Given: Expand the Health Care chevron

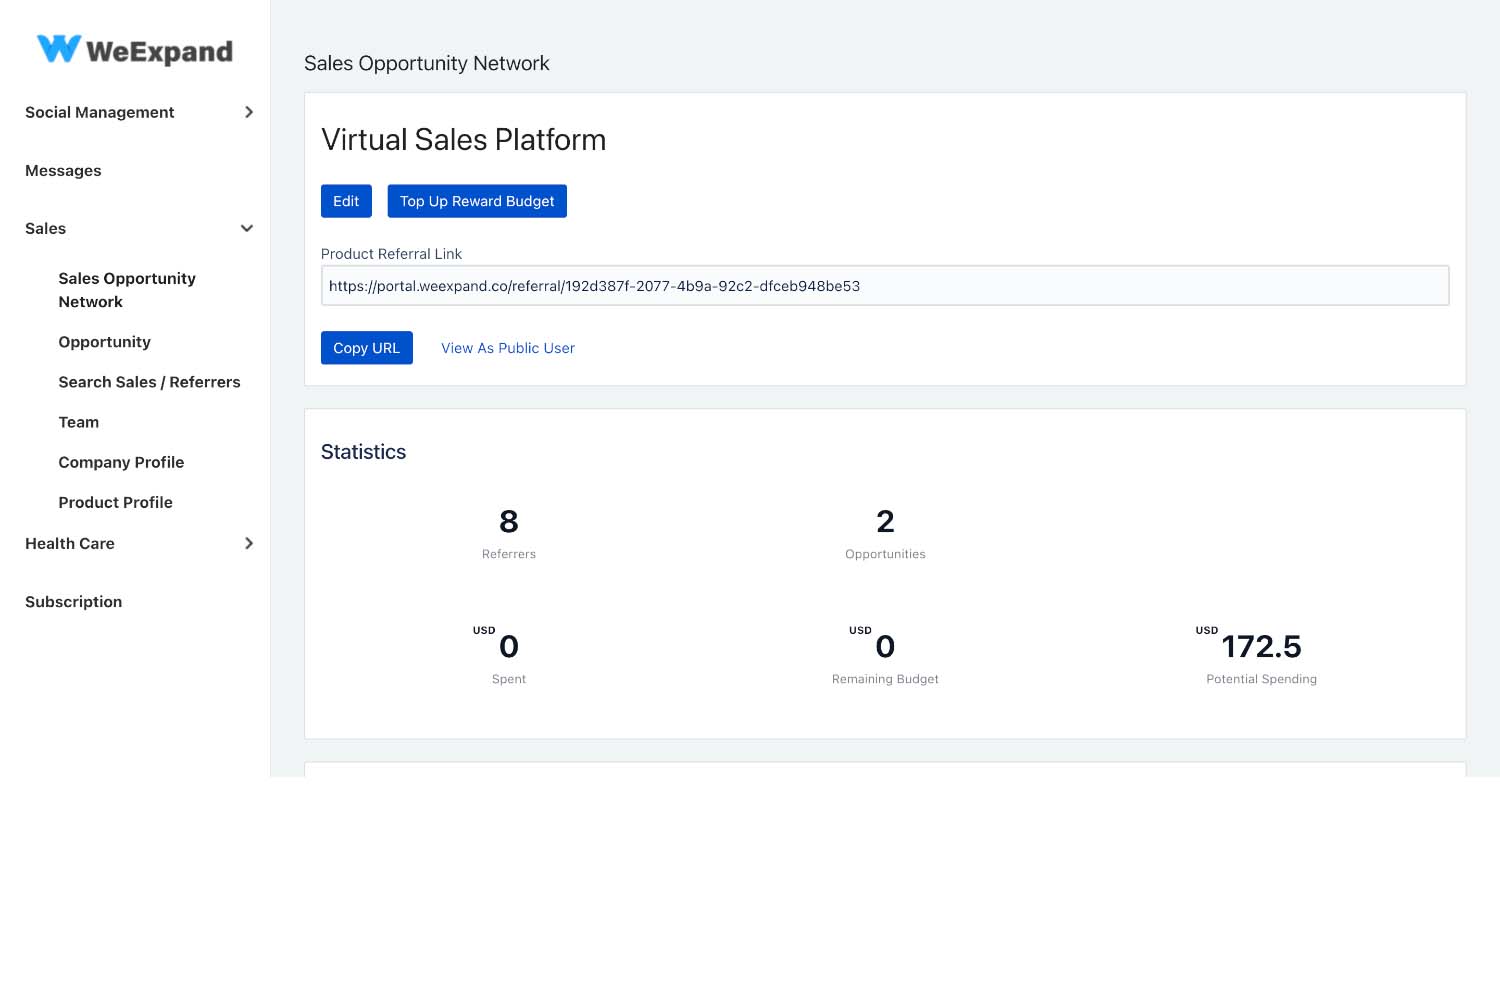Looking at the screenshot, I should coord(249,543).
